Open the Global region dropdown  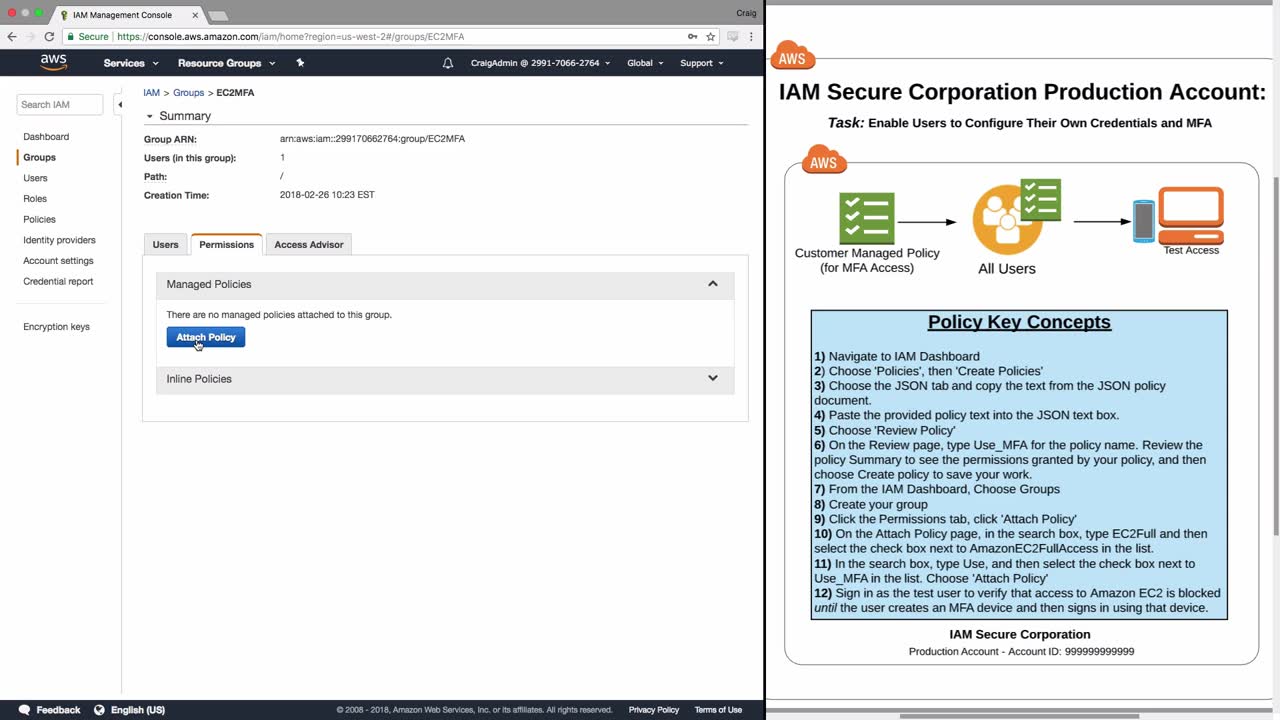click(x=645, y=63)
